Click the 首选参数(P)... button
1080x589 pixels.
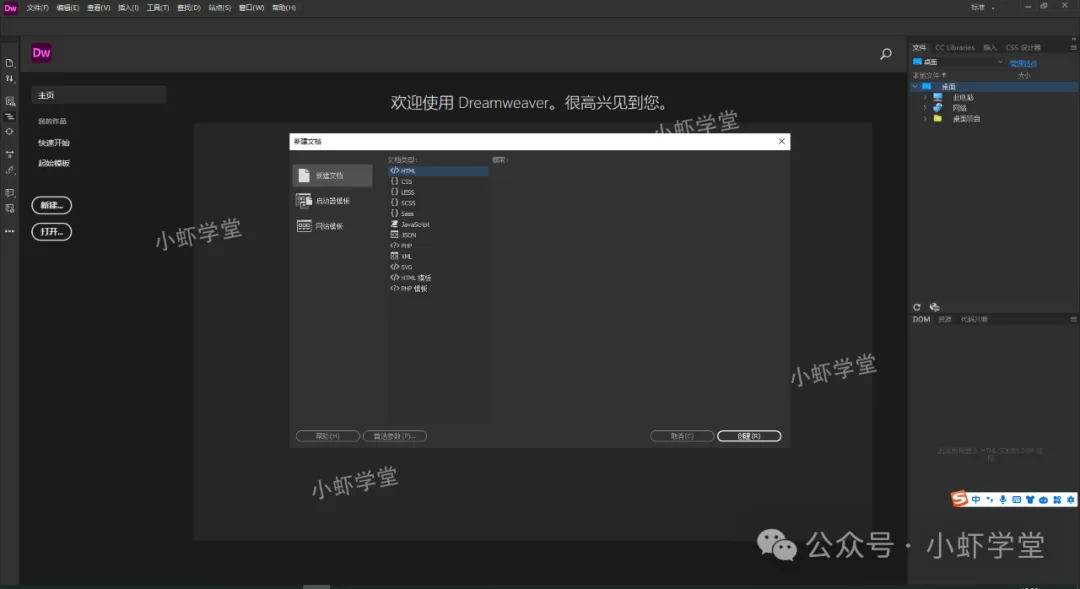(x=395, y=436)
